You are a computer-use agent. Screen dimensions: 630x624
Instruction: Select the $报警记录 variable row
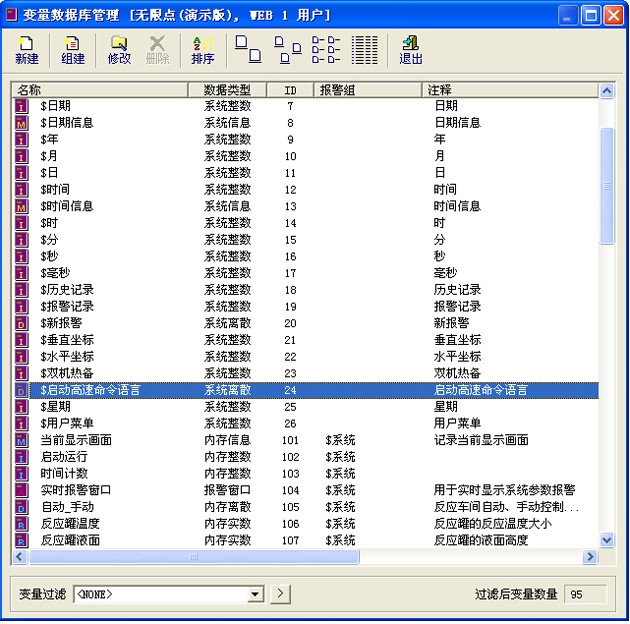tap(305, 307)
